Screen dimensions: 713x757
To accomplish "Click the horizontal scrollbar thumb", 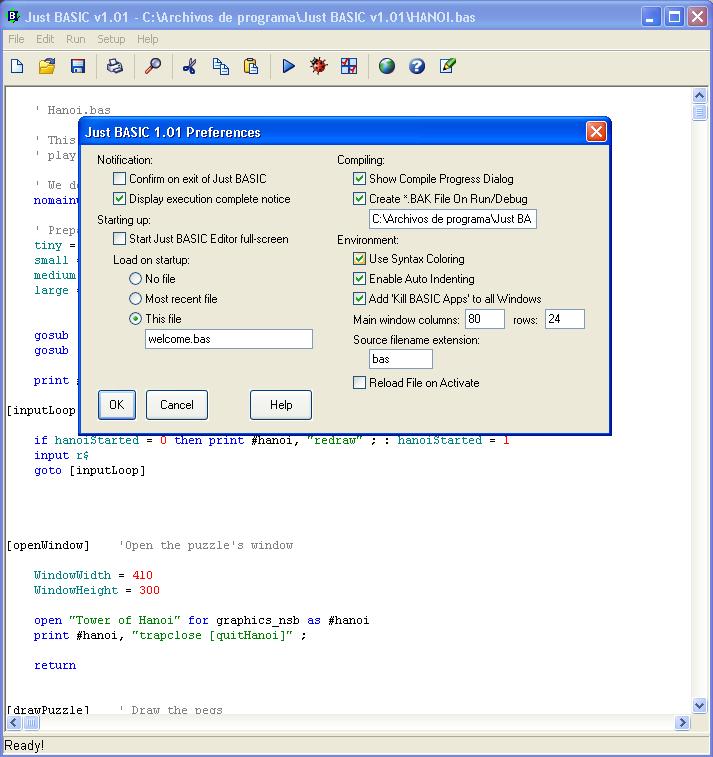I will [31, 722].
